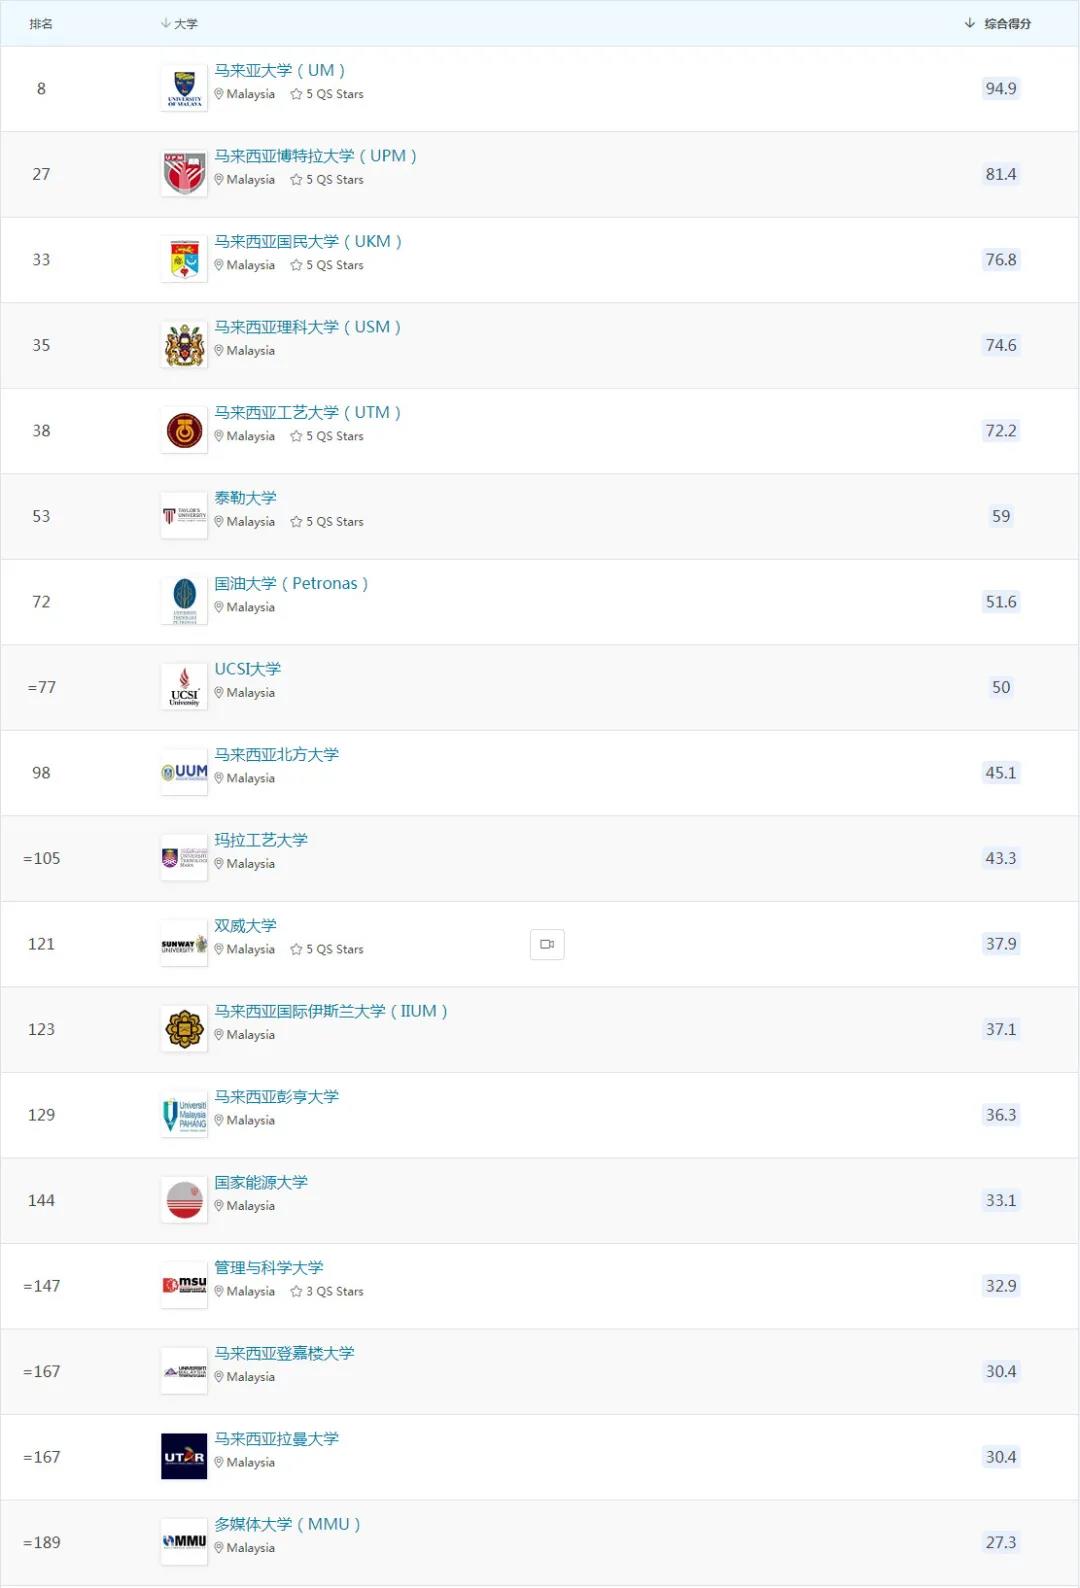The image size is (1080, 1588).
Task: Open 马来西亚国际伊斯兰大学 (IIUM) link
Action: [x=330, y=1011]
